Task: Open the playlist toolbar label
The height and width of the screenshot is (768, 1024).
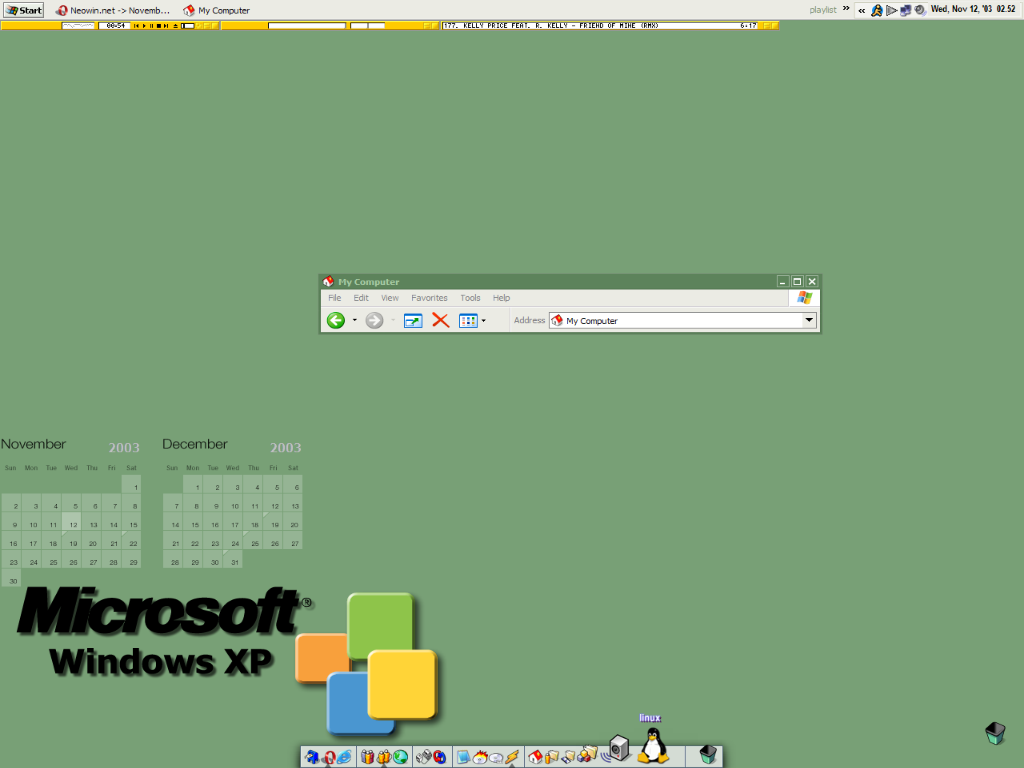Action: point(823,10)
